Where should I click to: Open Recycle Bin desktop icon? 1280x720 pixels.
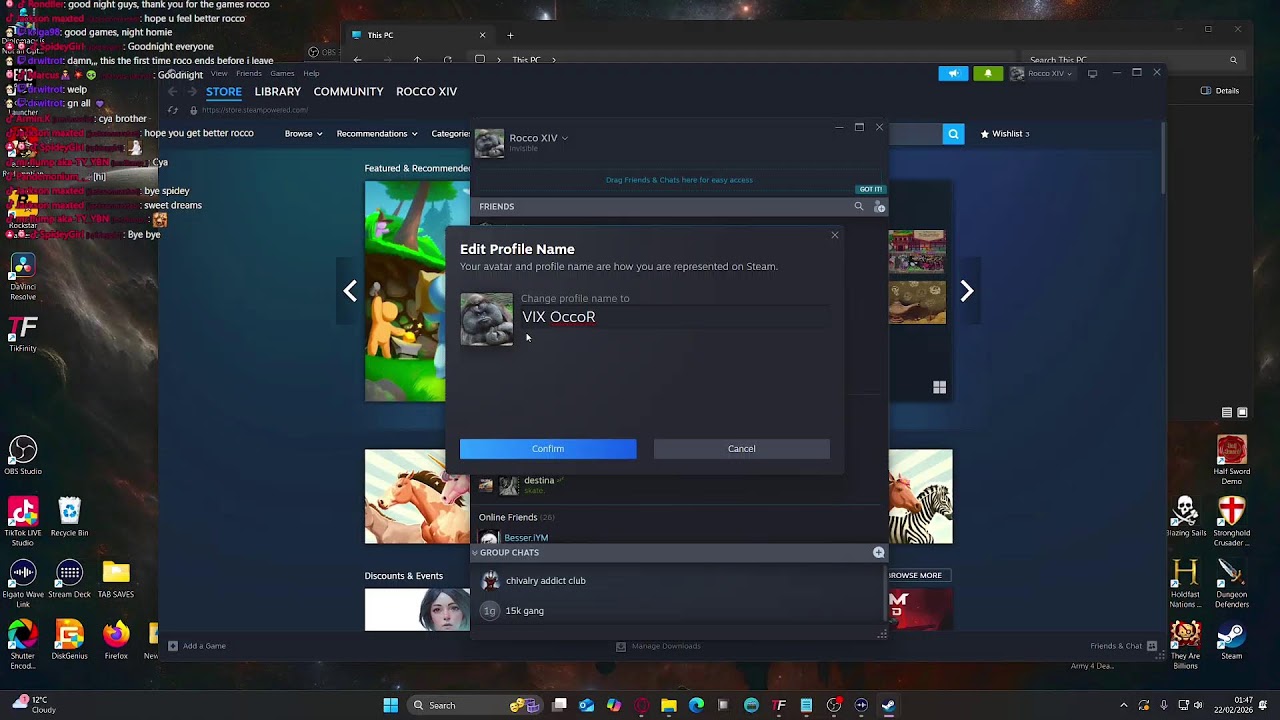point(69,518)
